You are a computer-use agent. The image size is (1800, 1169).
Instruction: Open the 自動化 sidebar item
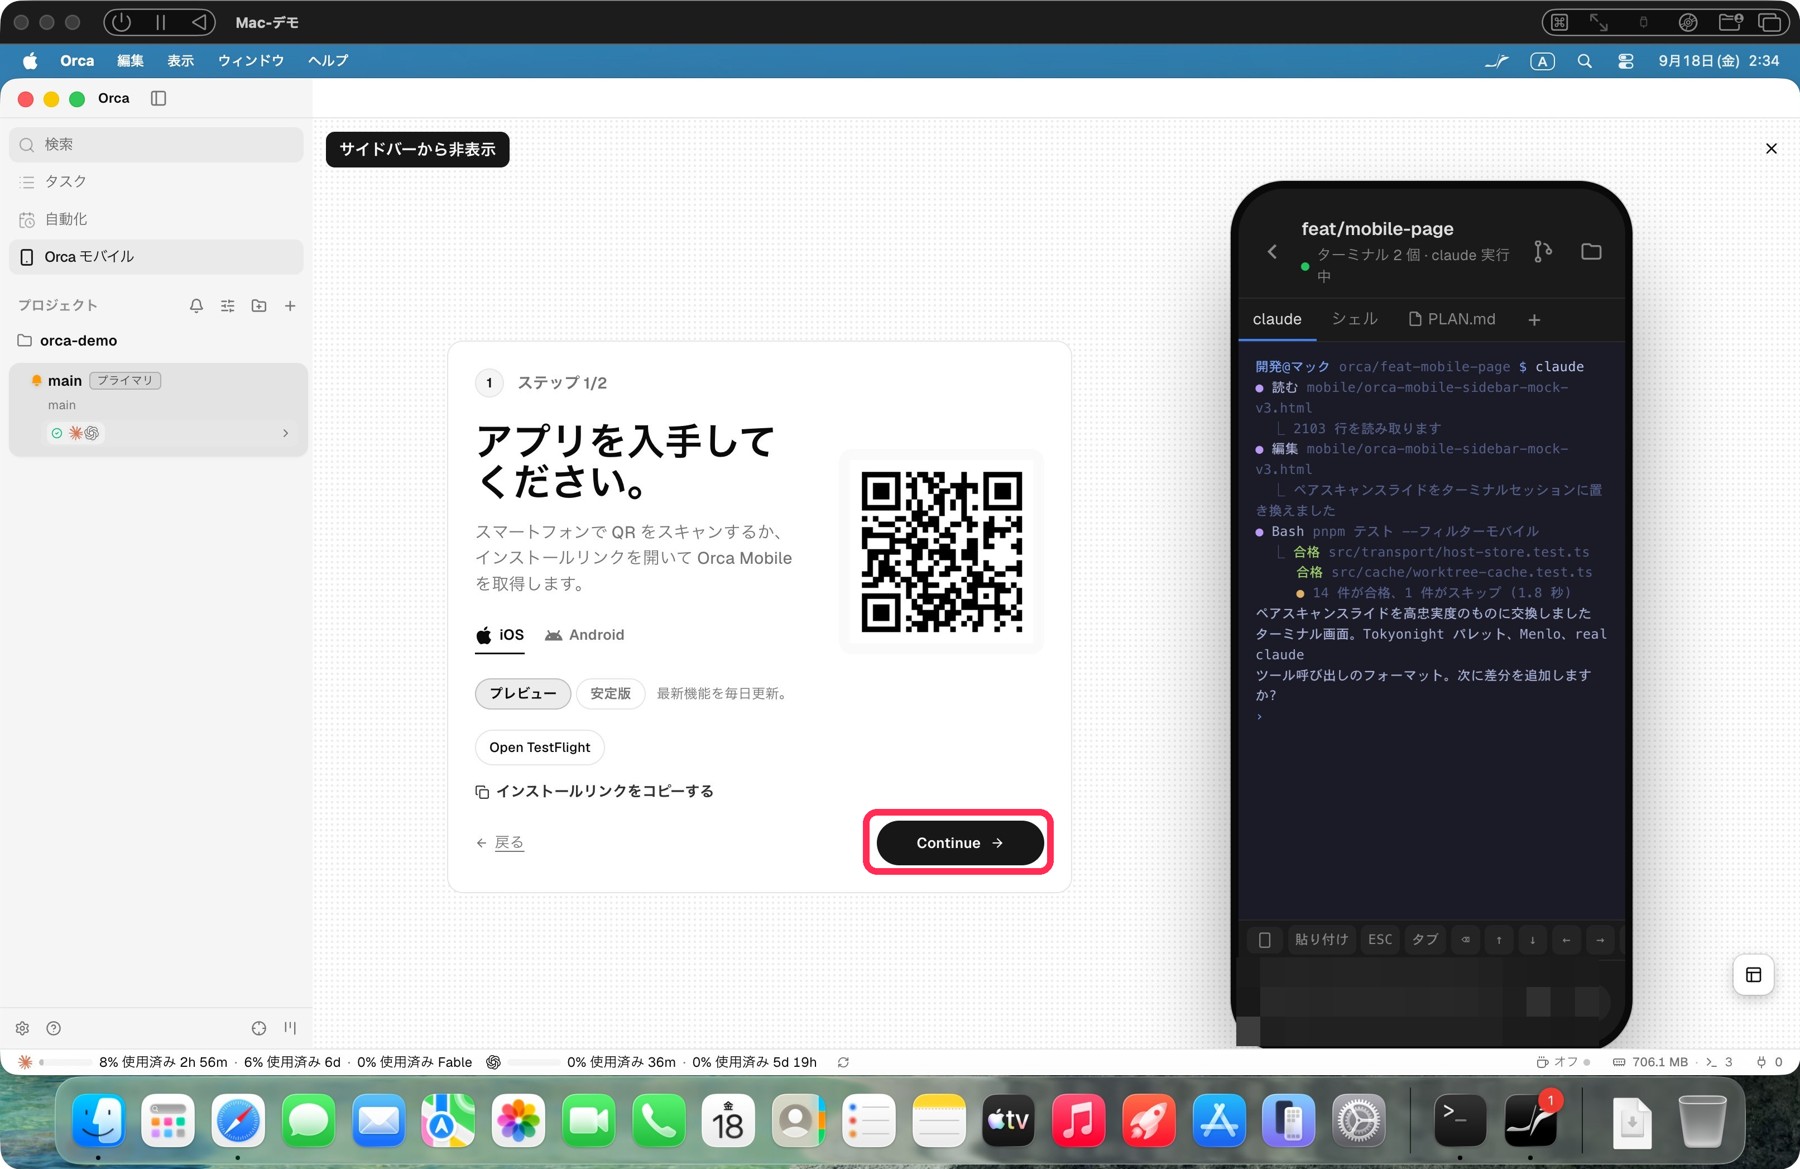click(156, 219)
